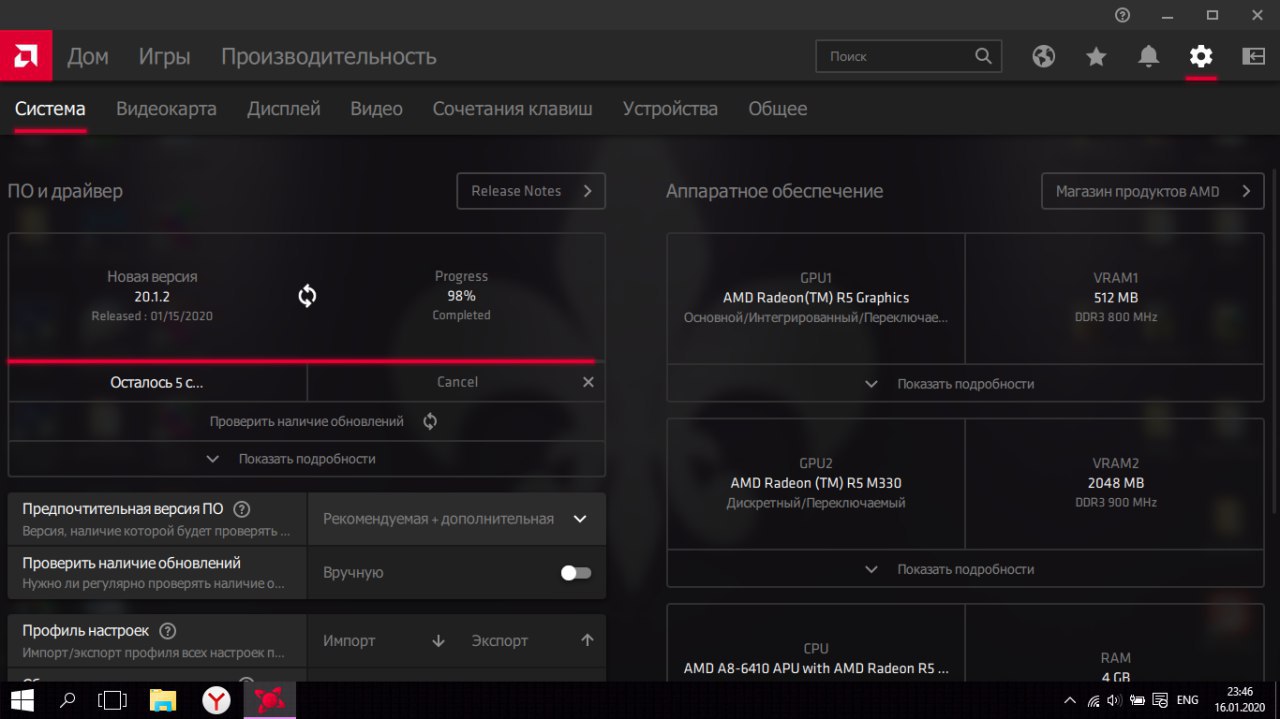Switch to the Устройства subtab

670,109
